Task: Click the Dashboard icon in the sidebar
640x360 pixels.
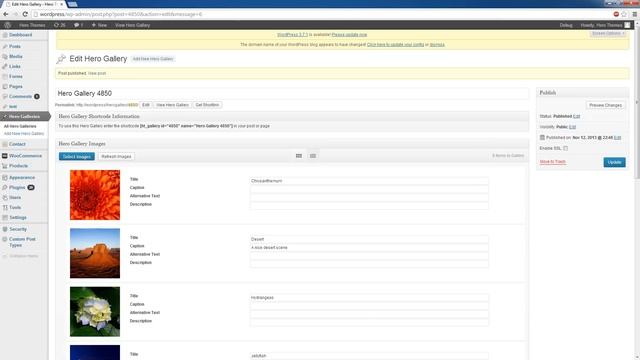Action: 5,35
